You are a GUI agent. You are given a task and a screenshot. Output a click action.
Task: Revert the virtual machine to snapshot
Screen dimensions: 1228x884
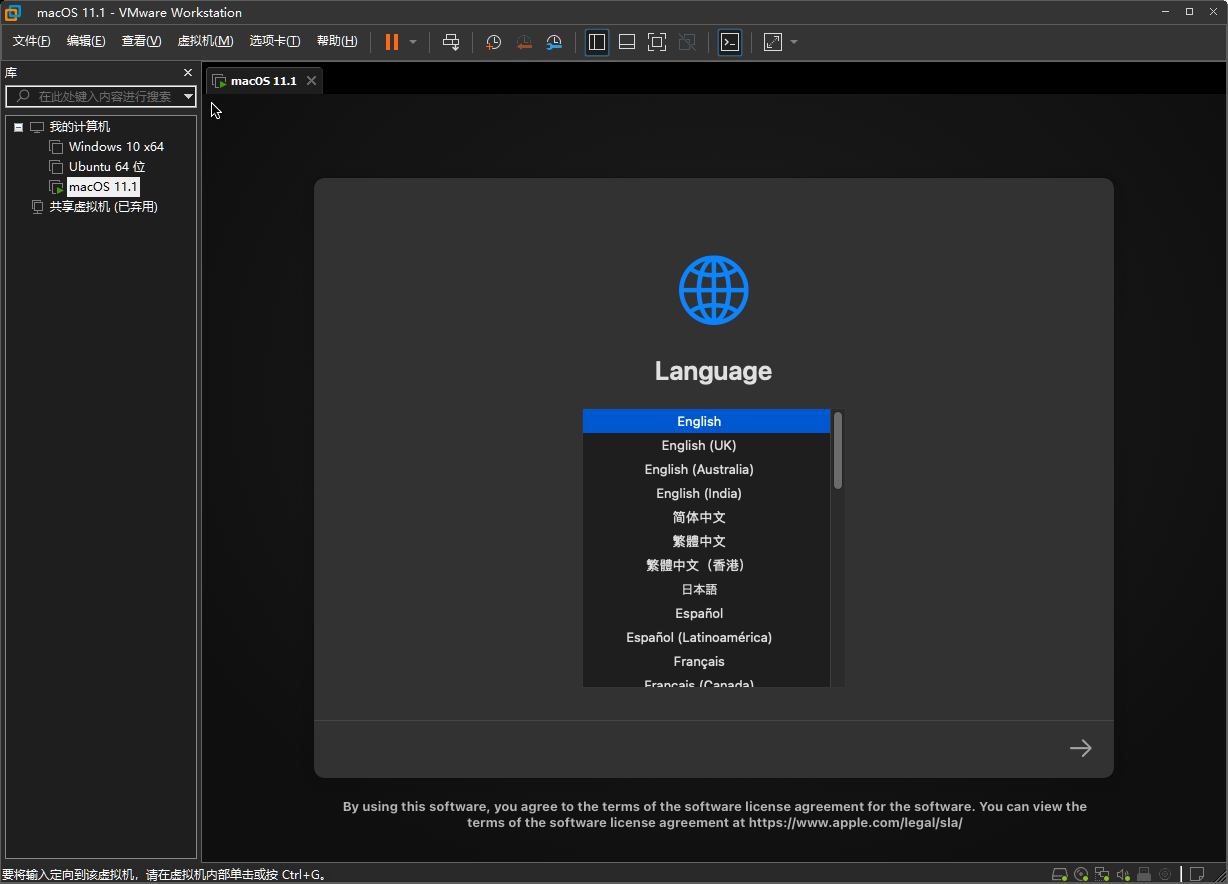point(524,42)
